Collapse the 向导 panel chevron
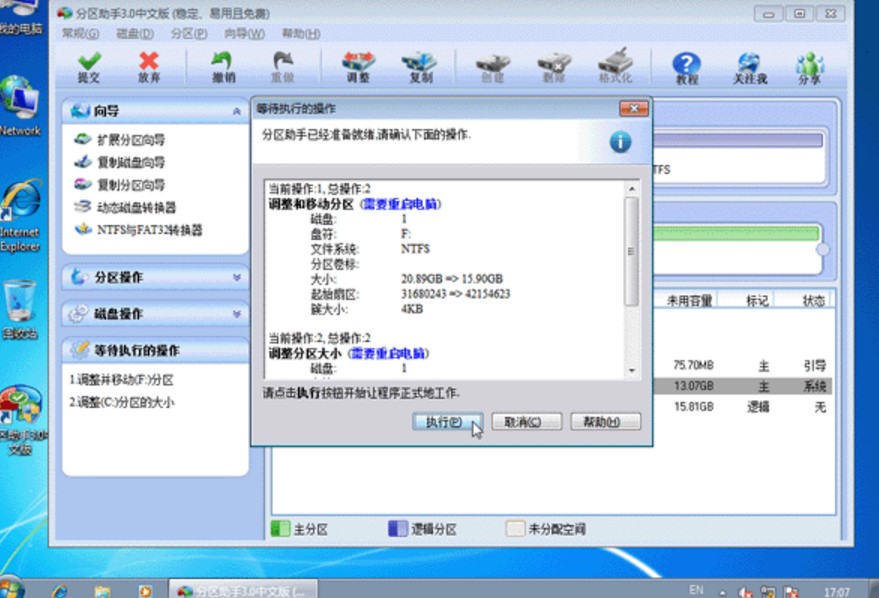Viewport: 879px width, 598px height. (237, 112)
